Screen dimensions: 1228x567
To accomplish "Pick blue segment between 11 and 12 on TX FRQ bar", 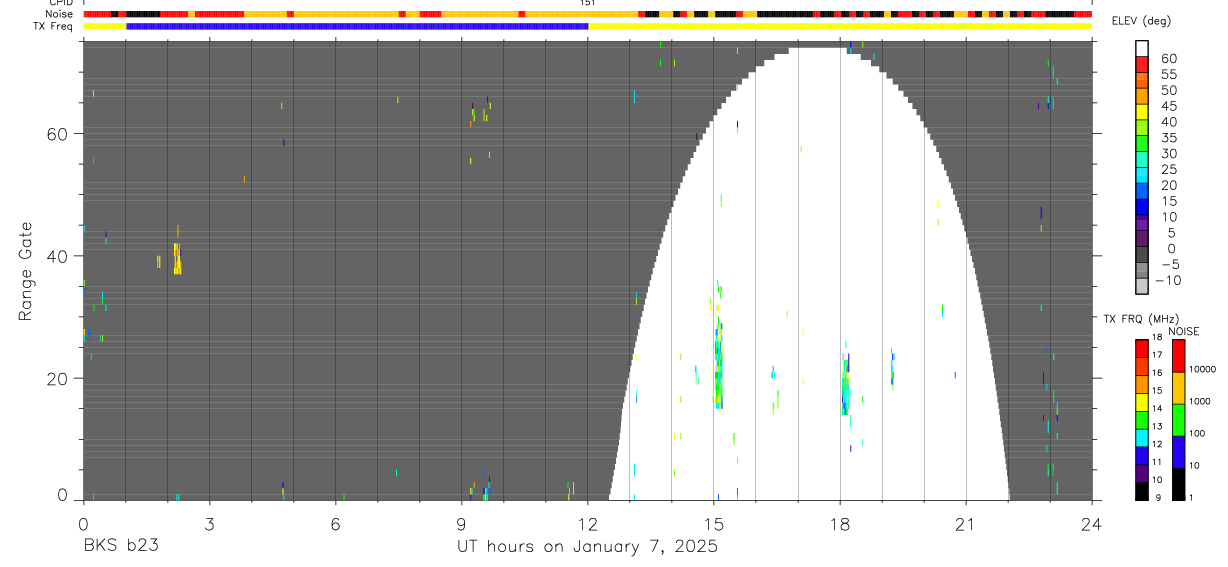I will (x=1141, y=455).
